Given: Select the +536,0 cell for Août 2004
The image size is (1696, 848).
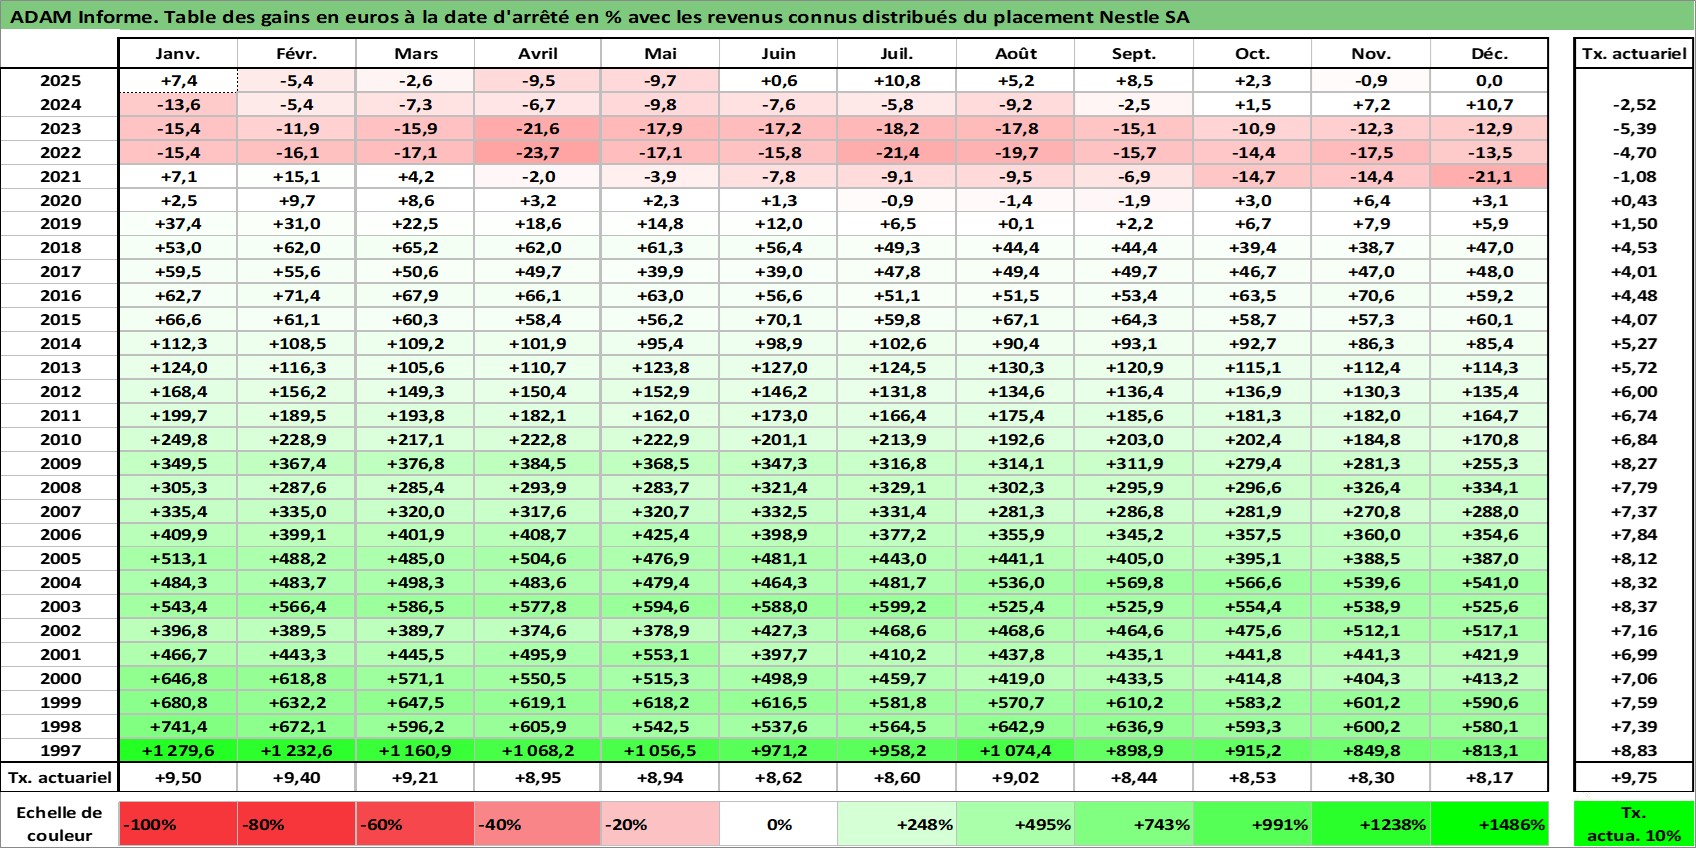Looking at the screenshot, I should [x=1016, y=582].
